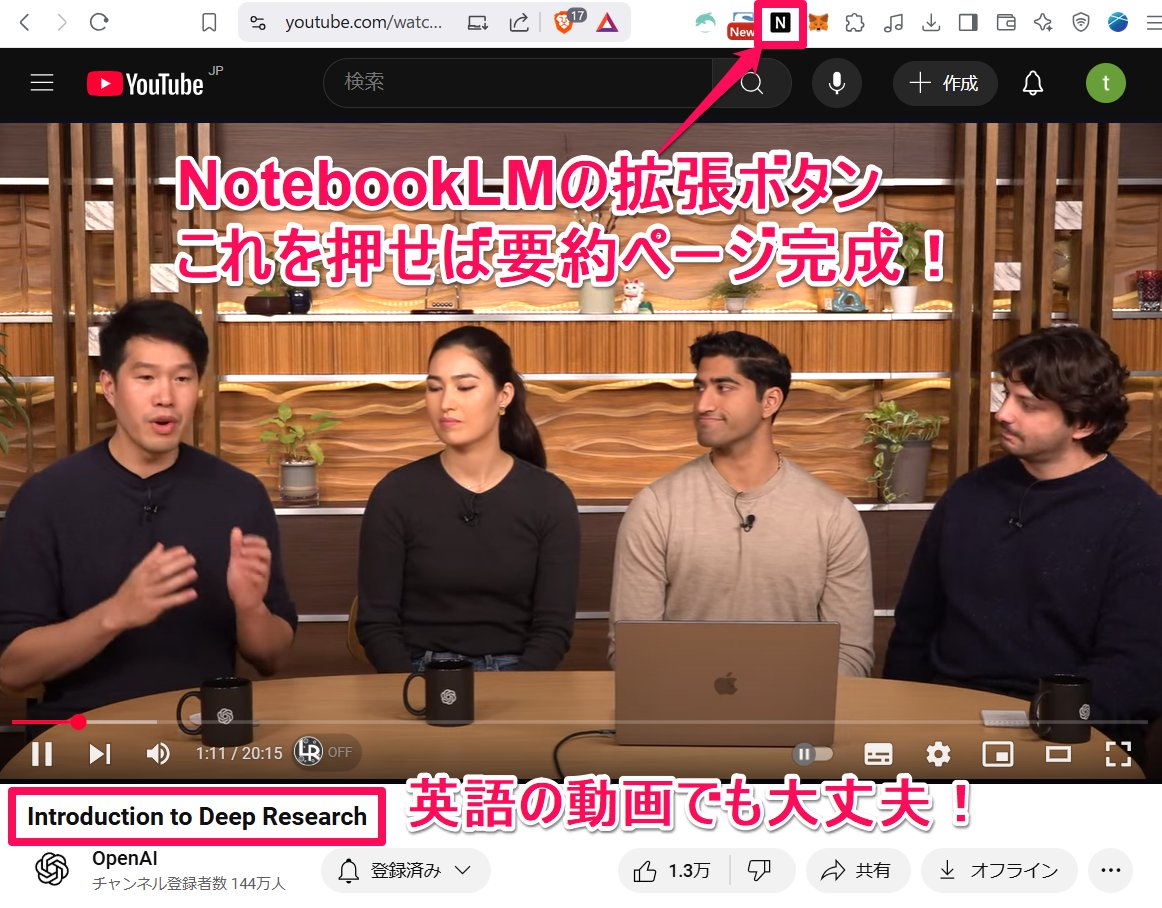Bookmark this page using the bookmark icon

tap(209, 22)
